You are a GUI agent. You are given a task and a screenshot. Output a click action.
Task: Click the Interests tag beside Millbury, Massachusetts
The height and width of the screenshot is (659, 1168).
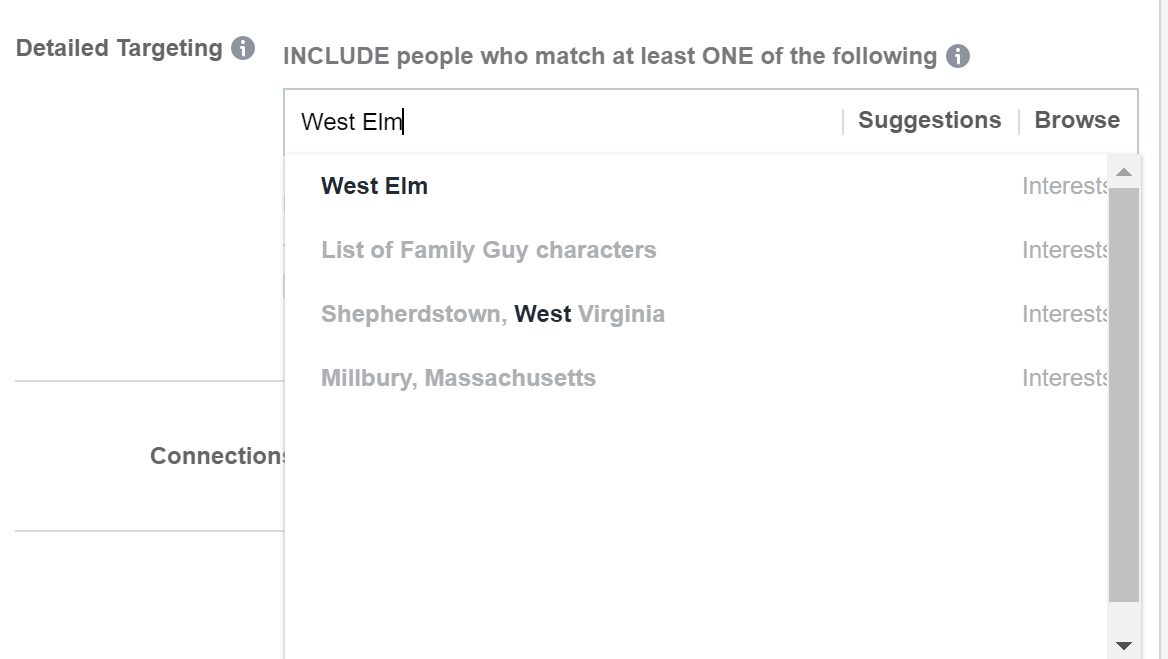point(1065,378)
